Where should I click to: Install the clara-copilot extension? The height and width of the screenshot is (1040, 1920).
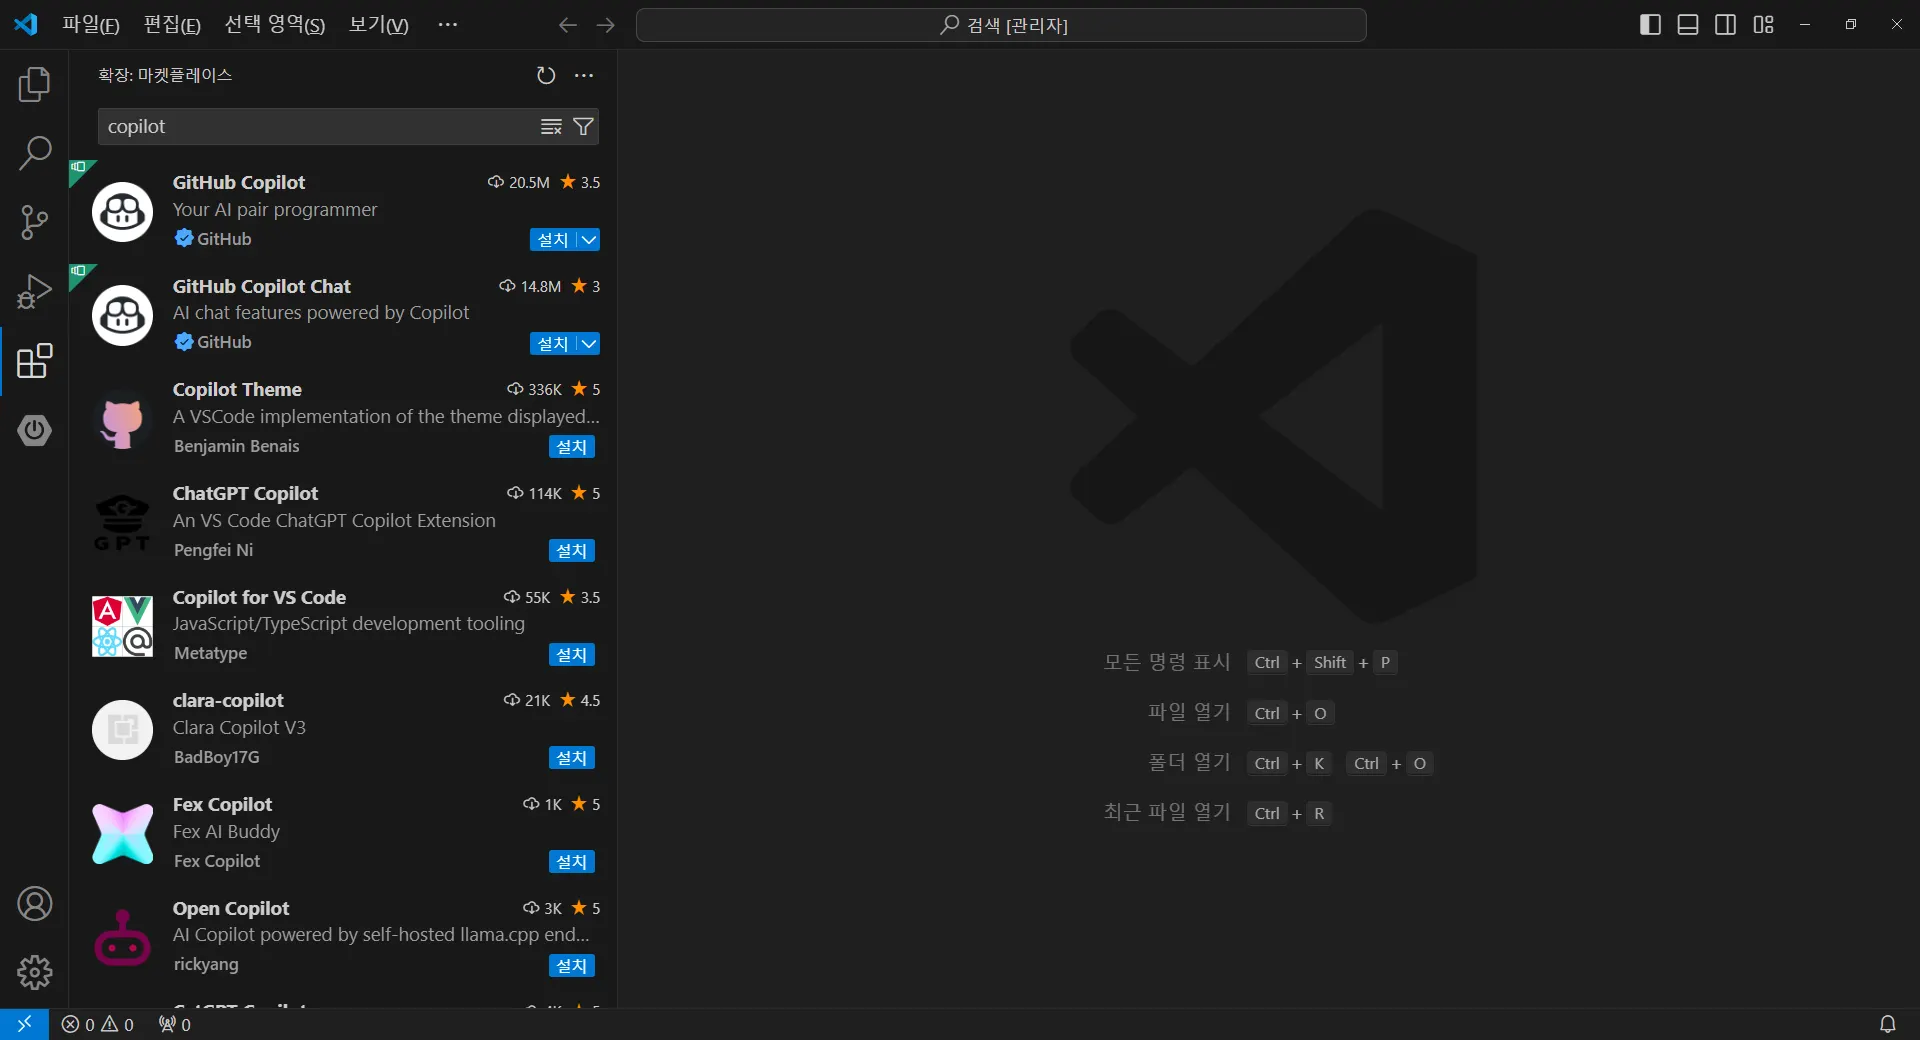[572, 758]
